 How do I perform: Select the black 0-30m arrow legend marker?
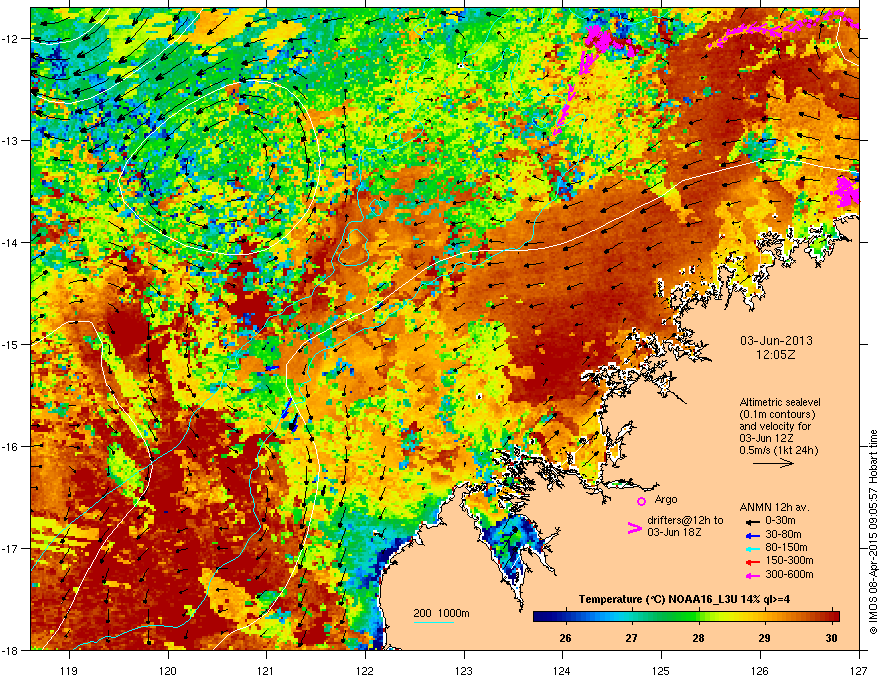tap(751, 521)
